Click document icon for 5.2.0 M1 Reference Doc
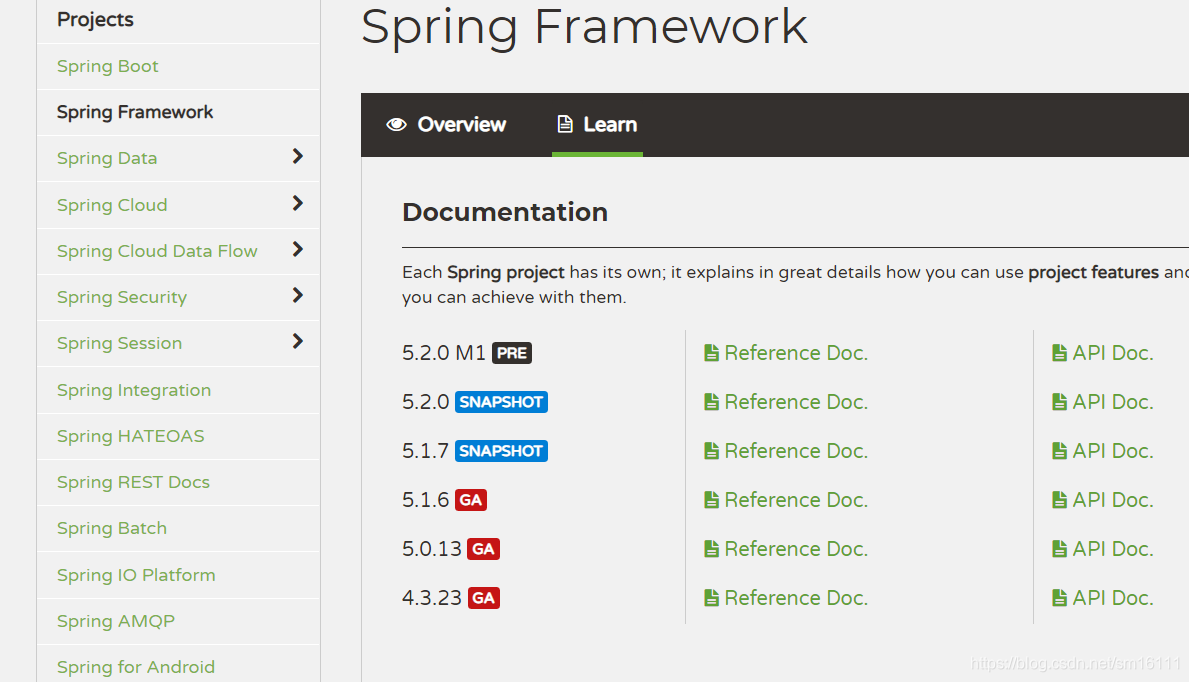The height and width of the screenshot is (682, 1189). point(711,353)
